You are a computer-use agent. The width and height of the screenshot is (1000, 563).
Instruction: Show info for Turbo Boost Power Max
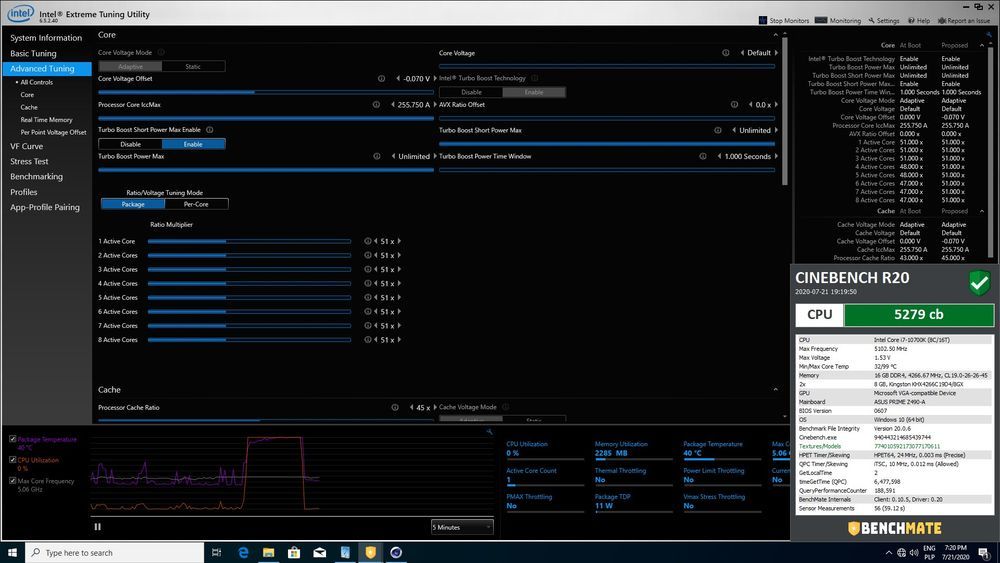(377, 156)
